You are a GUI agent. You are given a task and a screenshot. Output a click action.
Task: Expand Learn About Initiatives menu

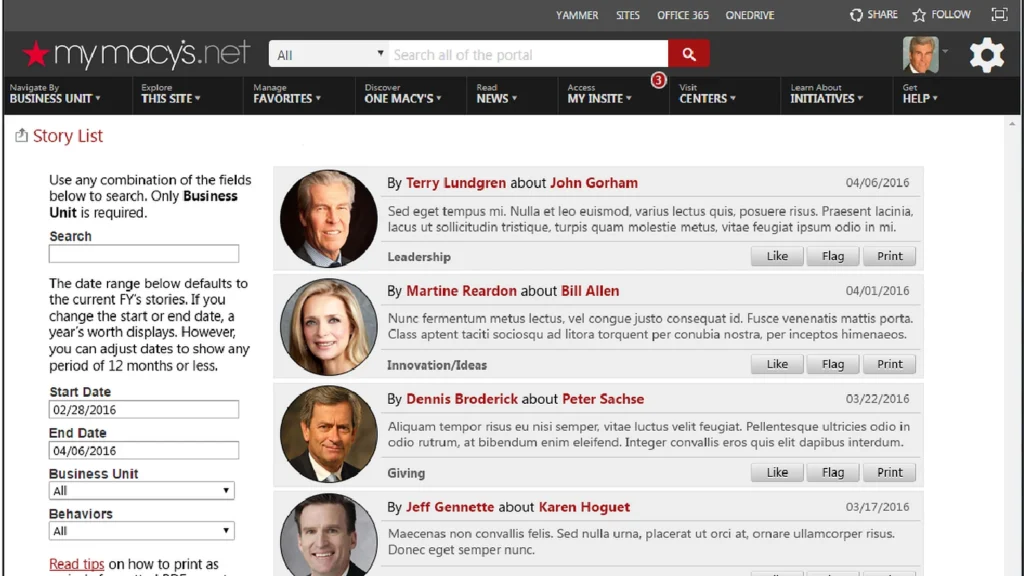(826, 94)
